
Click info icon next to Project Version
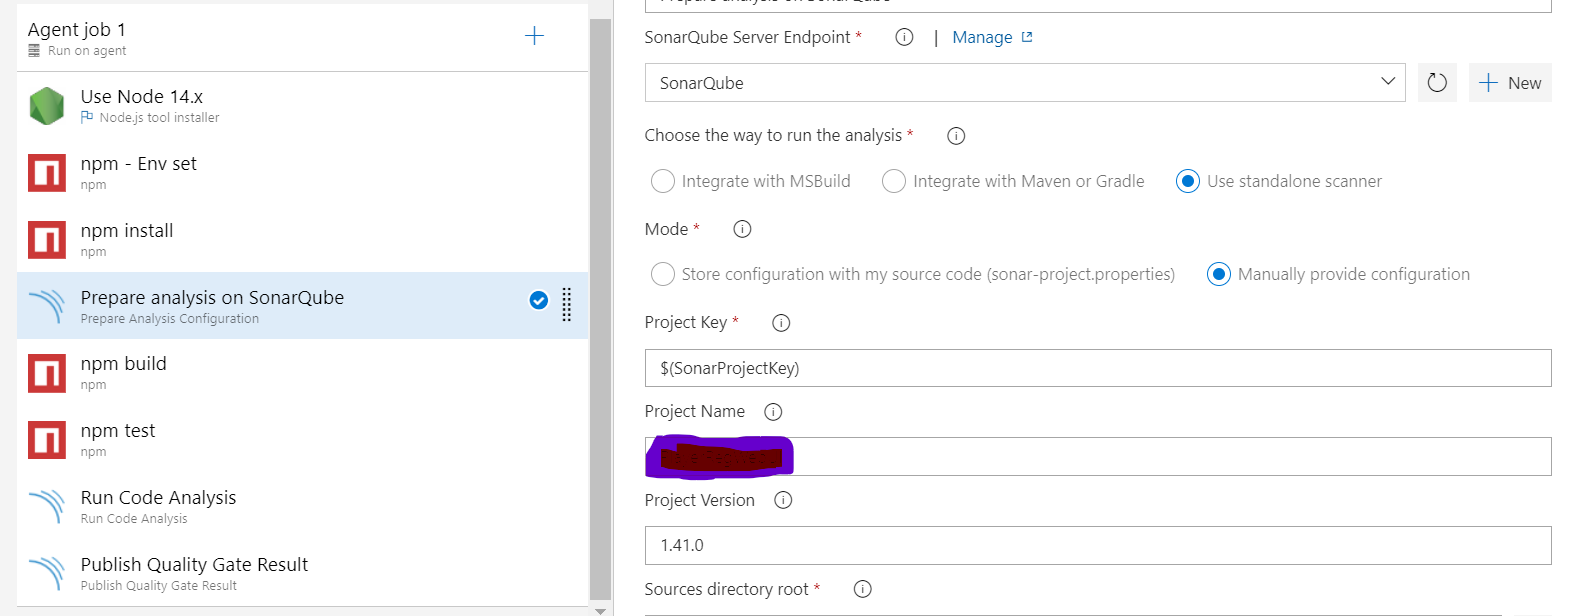coord(783,500)
